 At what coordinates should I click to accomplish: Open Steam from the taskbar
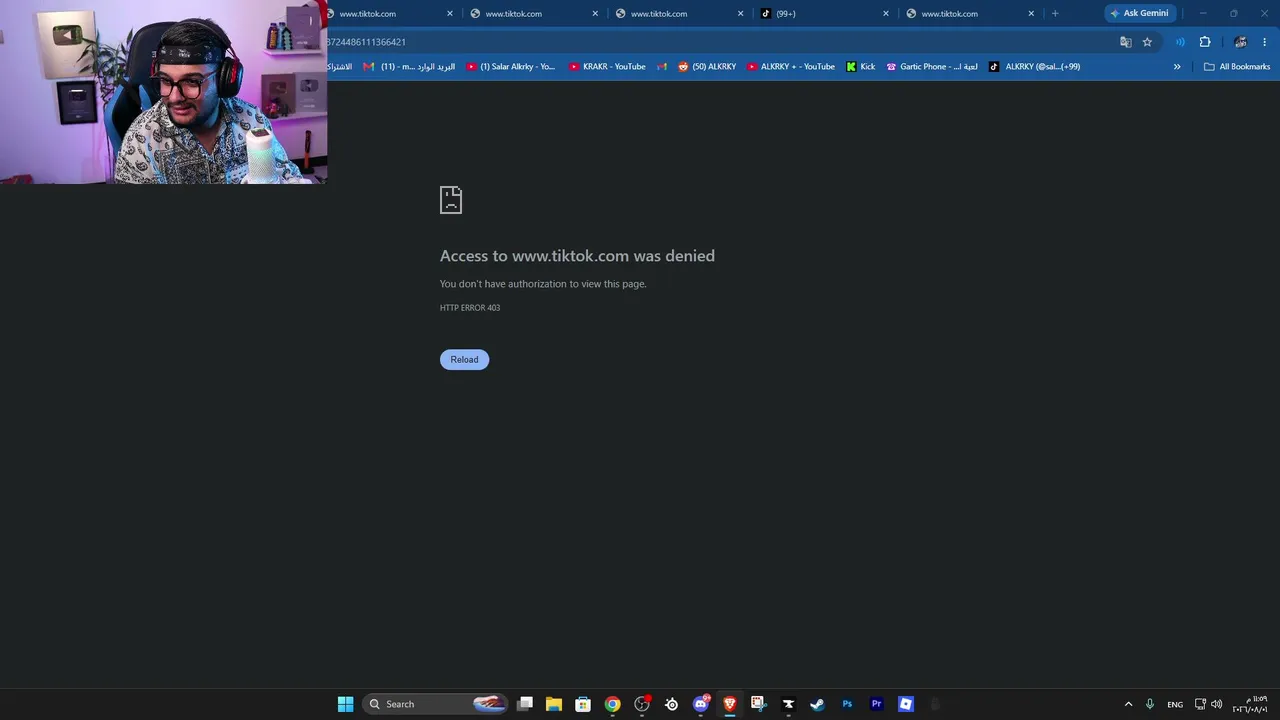[817, 704]
